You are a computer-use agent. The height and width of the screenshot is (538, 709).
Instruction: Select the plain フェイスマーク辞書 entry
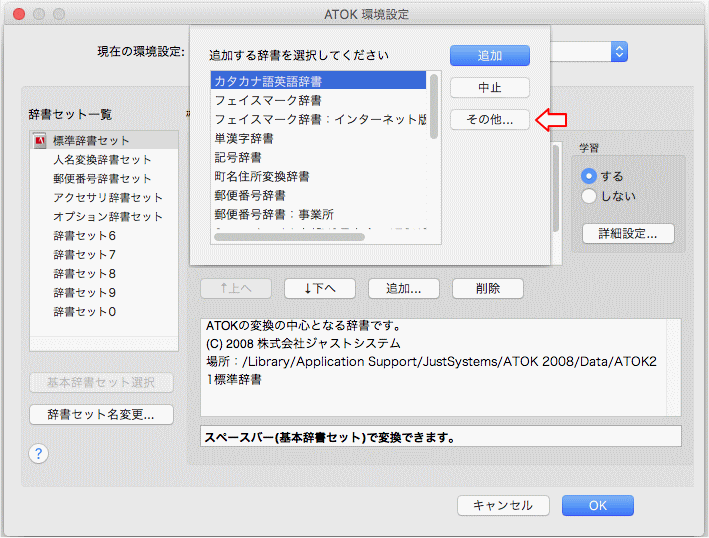point(318,100)
